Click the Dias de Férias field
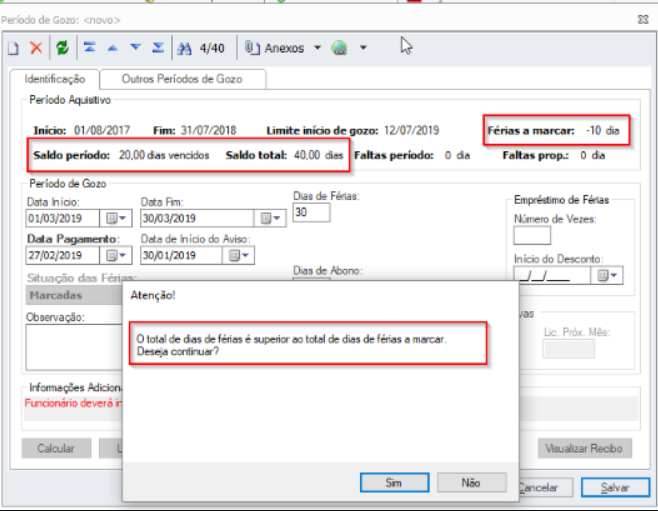The width and height of the screenshot is (658, 511). pyautogui.click(x=311, y=213)
